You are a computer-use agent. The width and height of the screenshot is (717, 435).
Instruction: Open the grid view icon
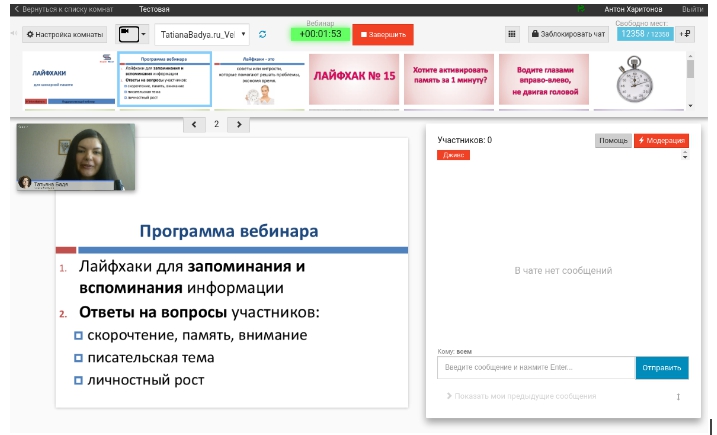click(x=512, y=34)
